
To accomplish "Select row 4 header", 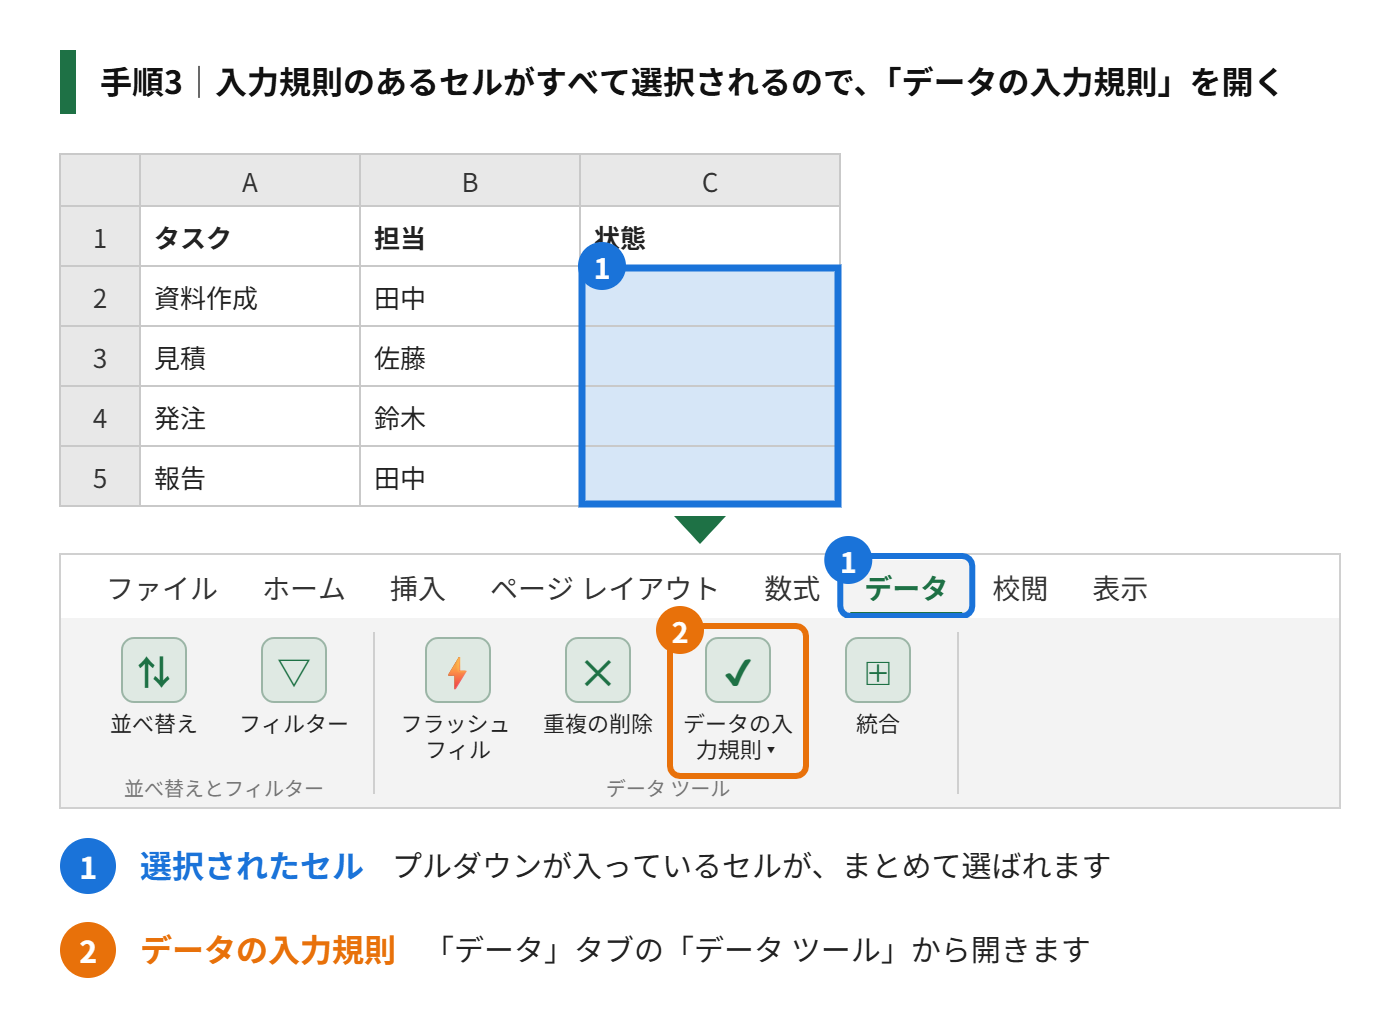I will (x=100, y=417).
